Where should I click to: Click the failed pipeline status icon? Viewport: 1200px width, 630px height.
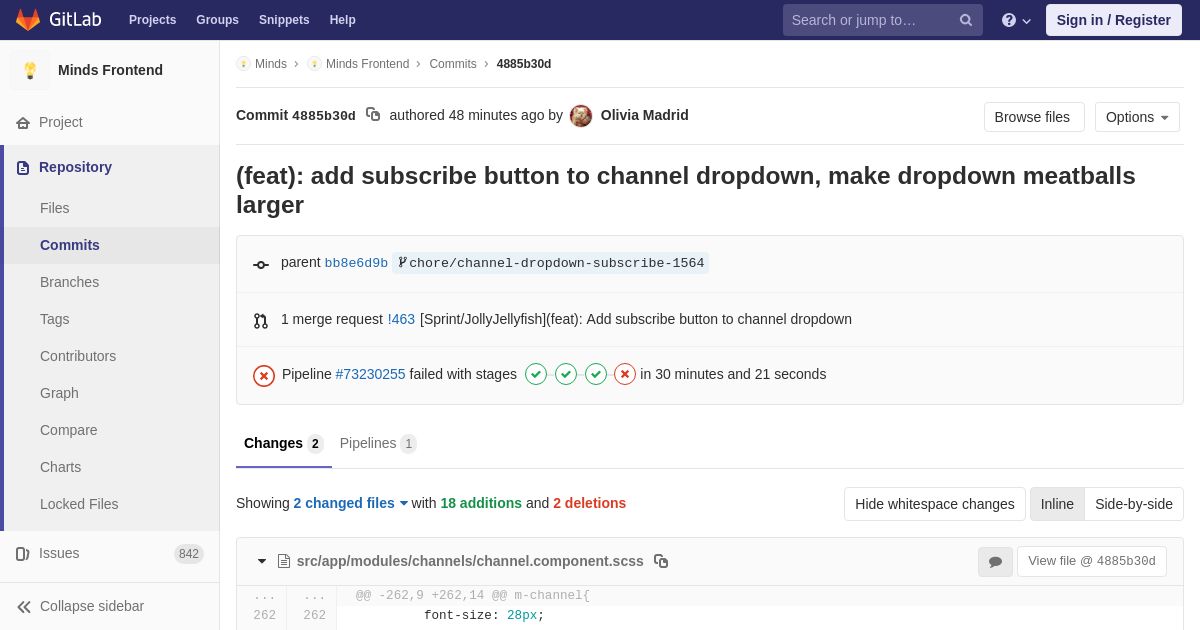pyautogui.click(x=264, y=376)
